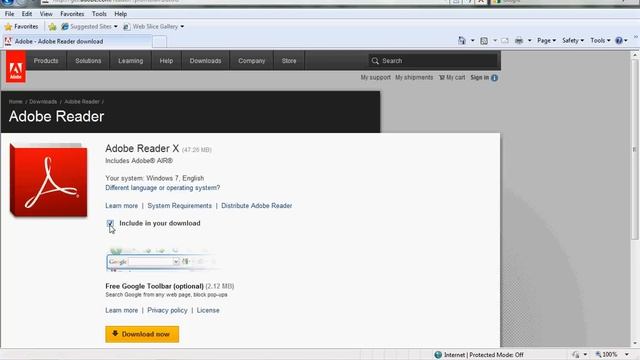Open the Tools menu in menu bar
640x360 pixels.
tap(99, 14)
